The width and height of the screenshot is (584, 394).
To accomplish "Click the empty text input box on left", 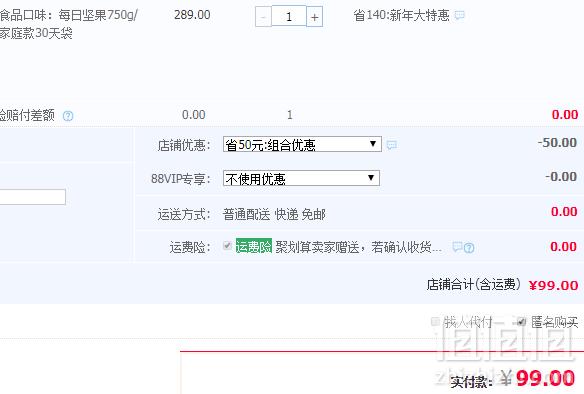I will (x=33, y=197).
